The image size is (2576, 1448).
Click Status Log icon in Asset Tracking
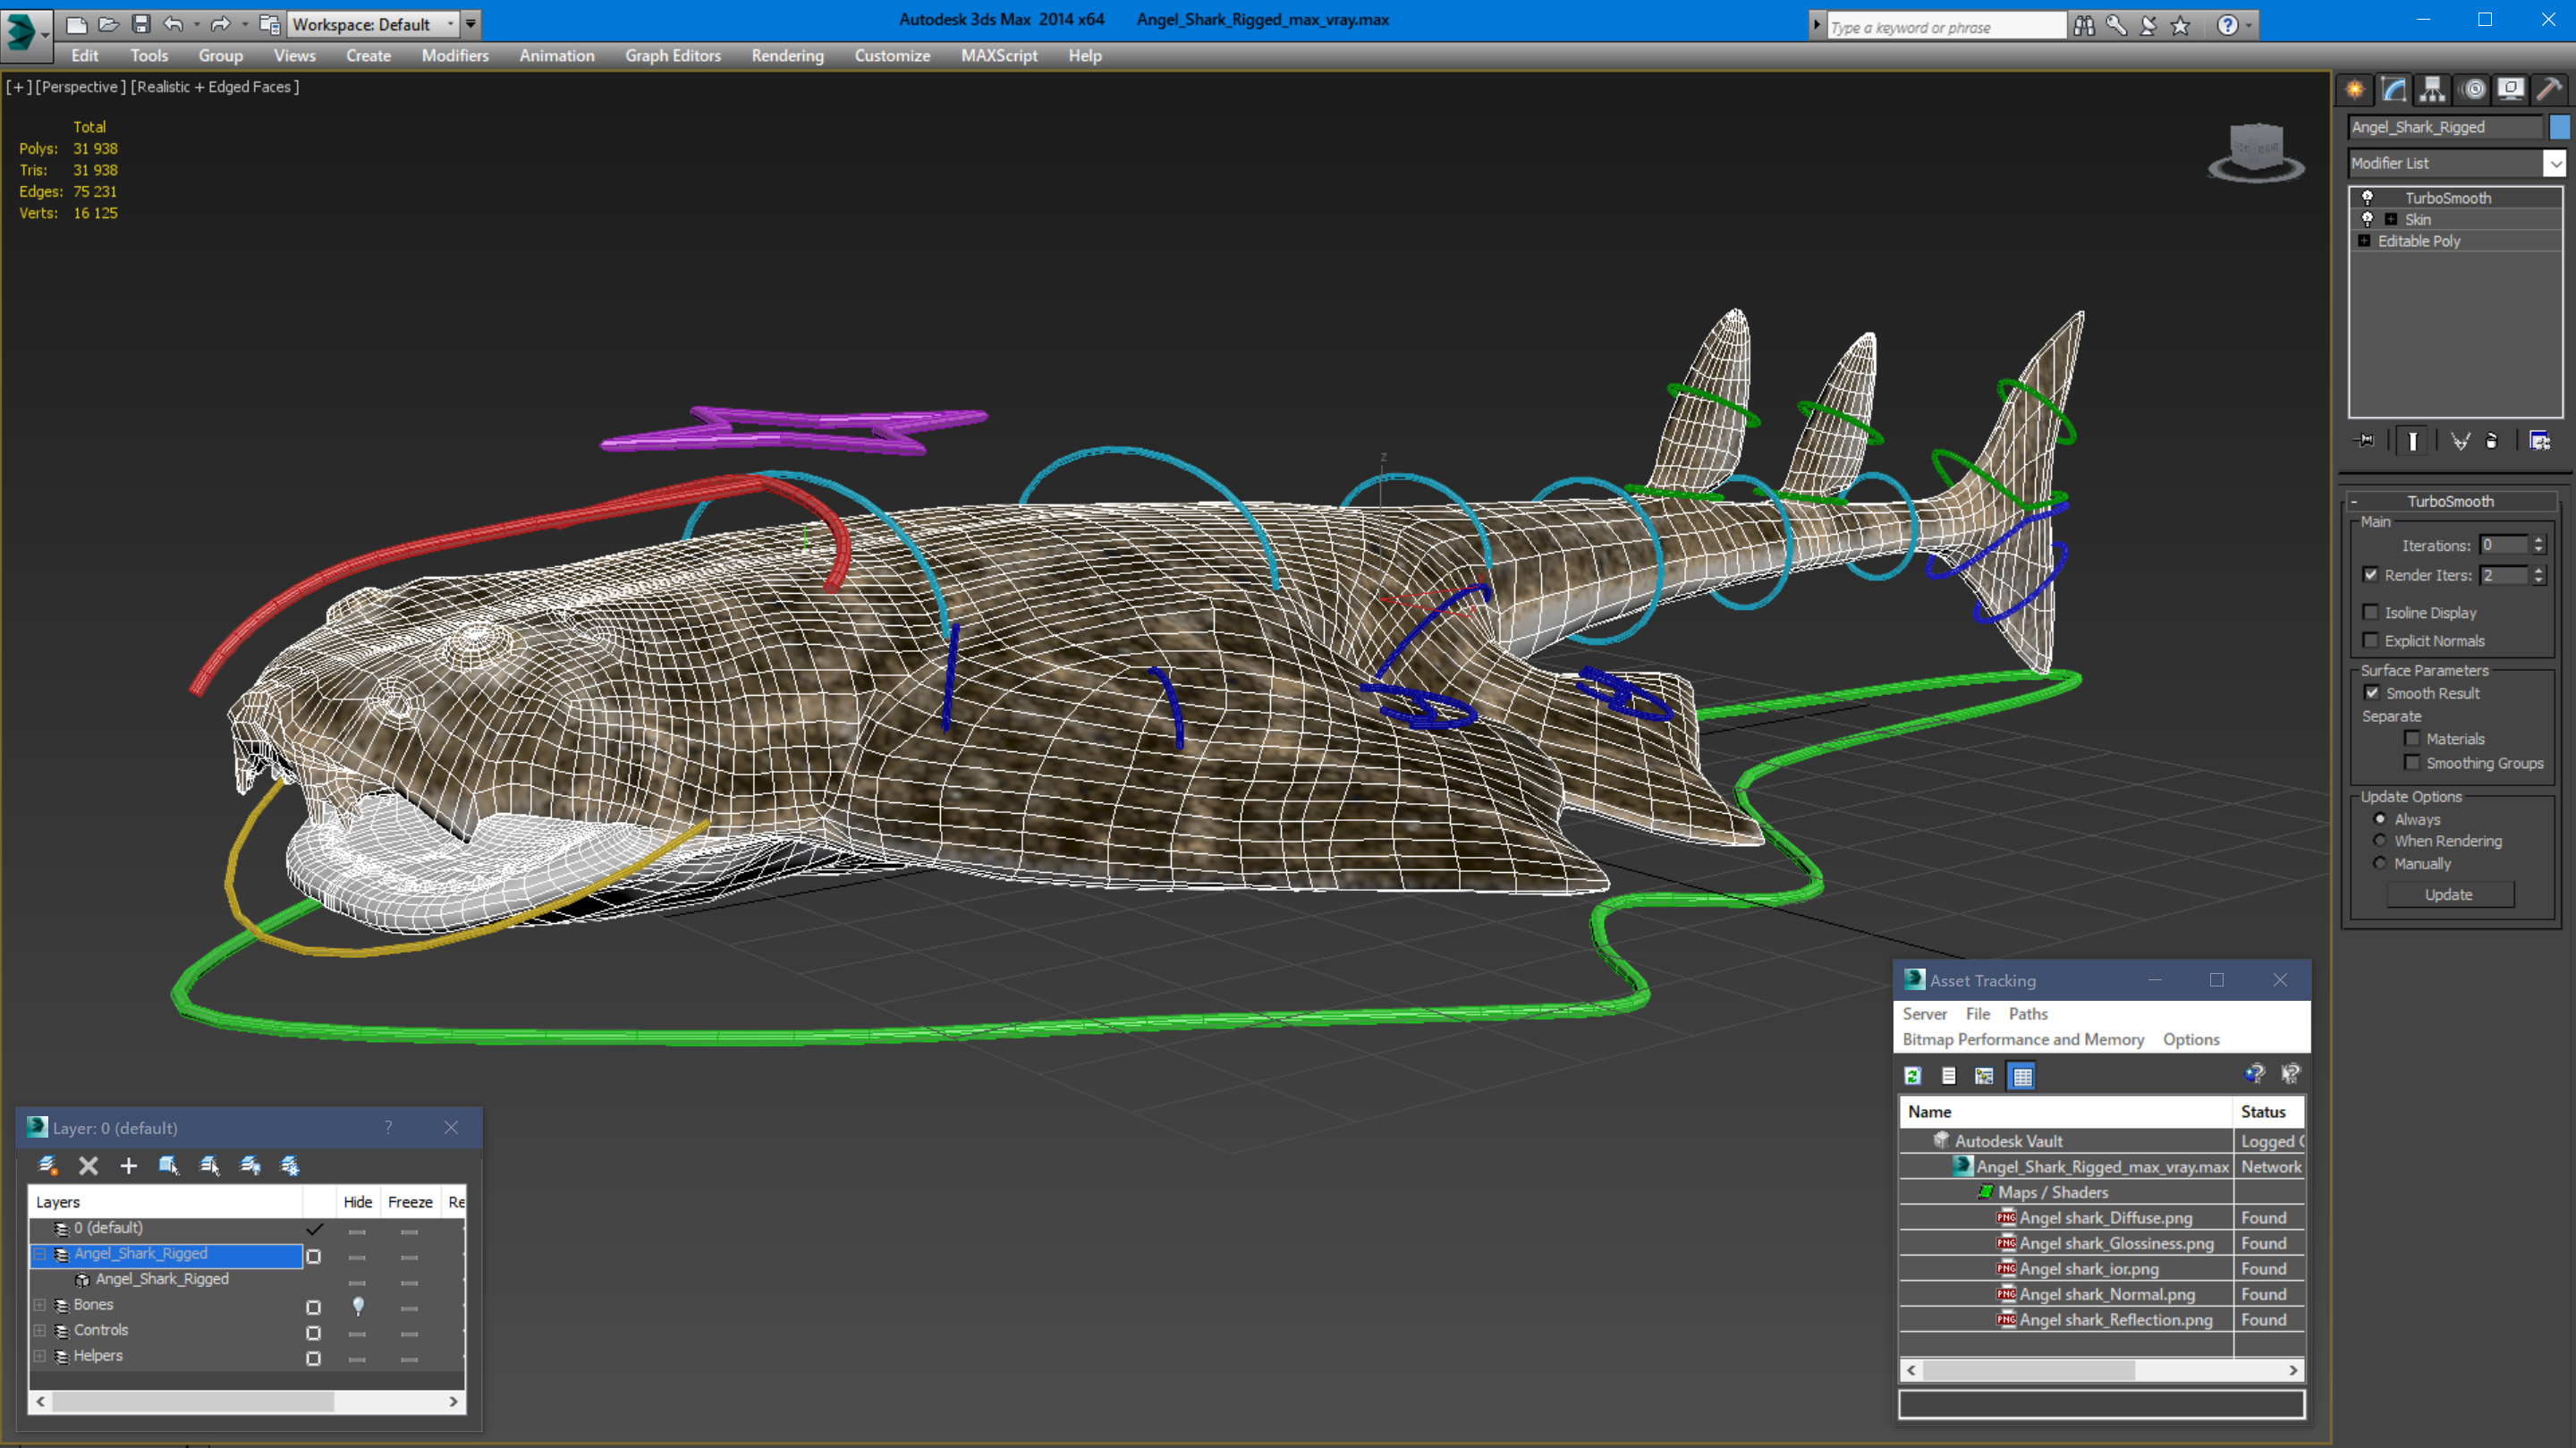click(x=1949, y=1076)
